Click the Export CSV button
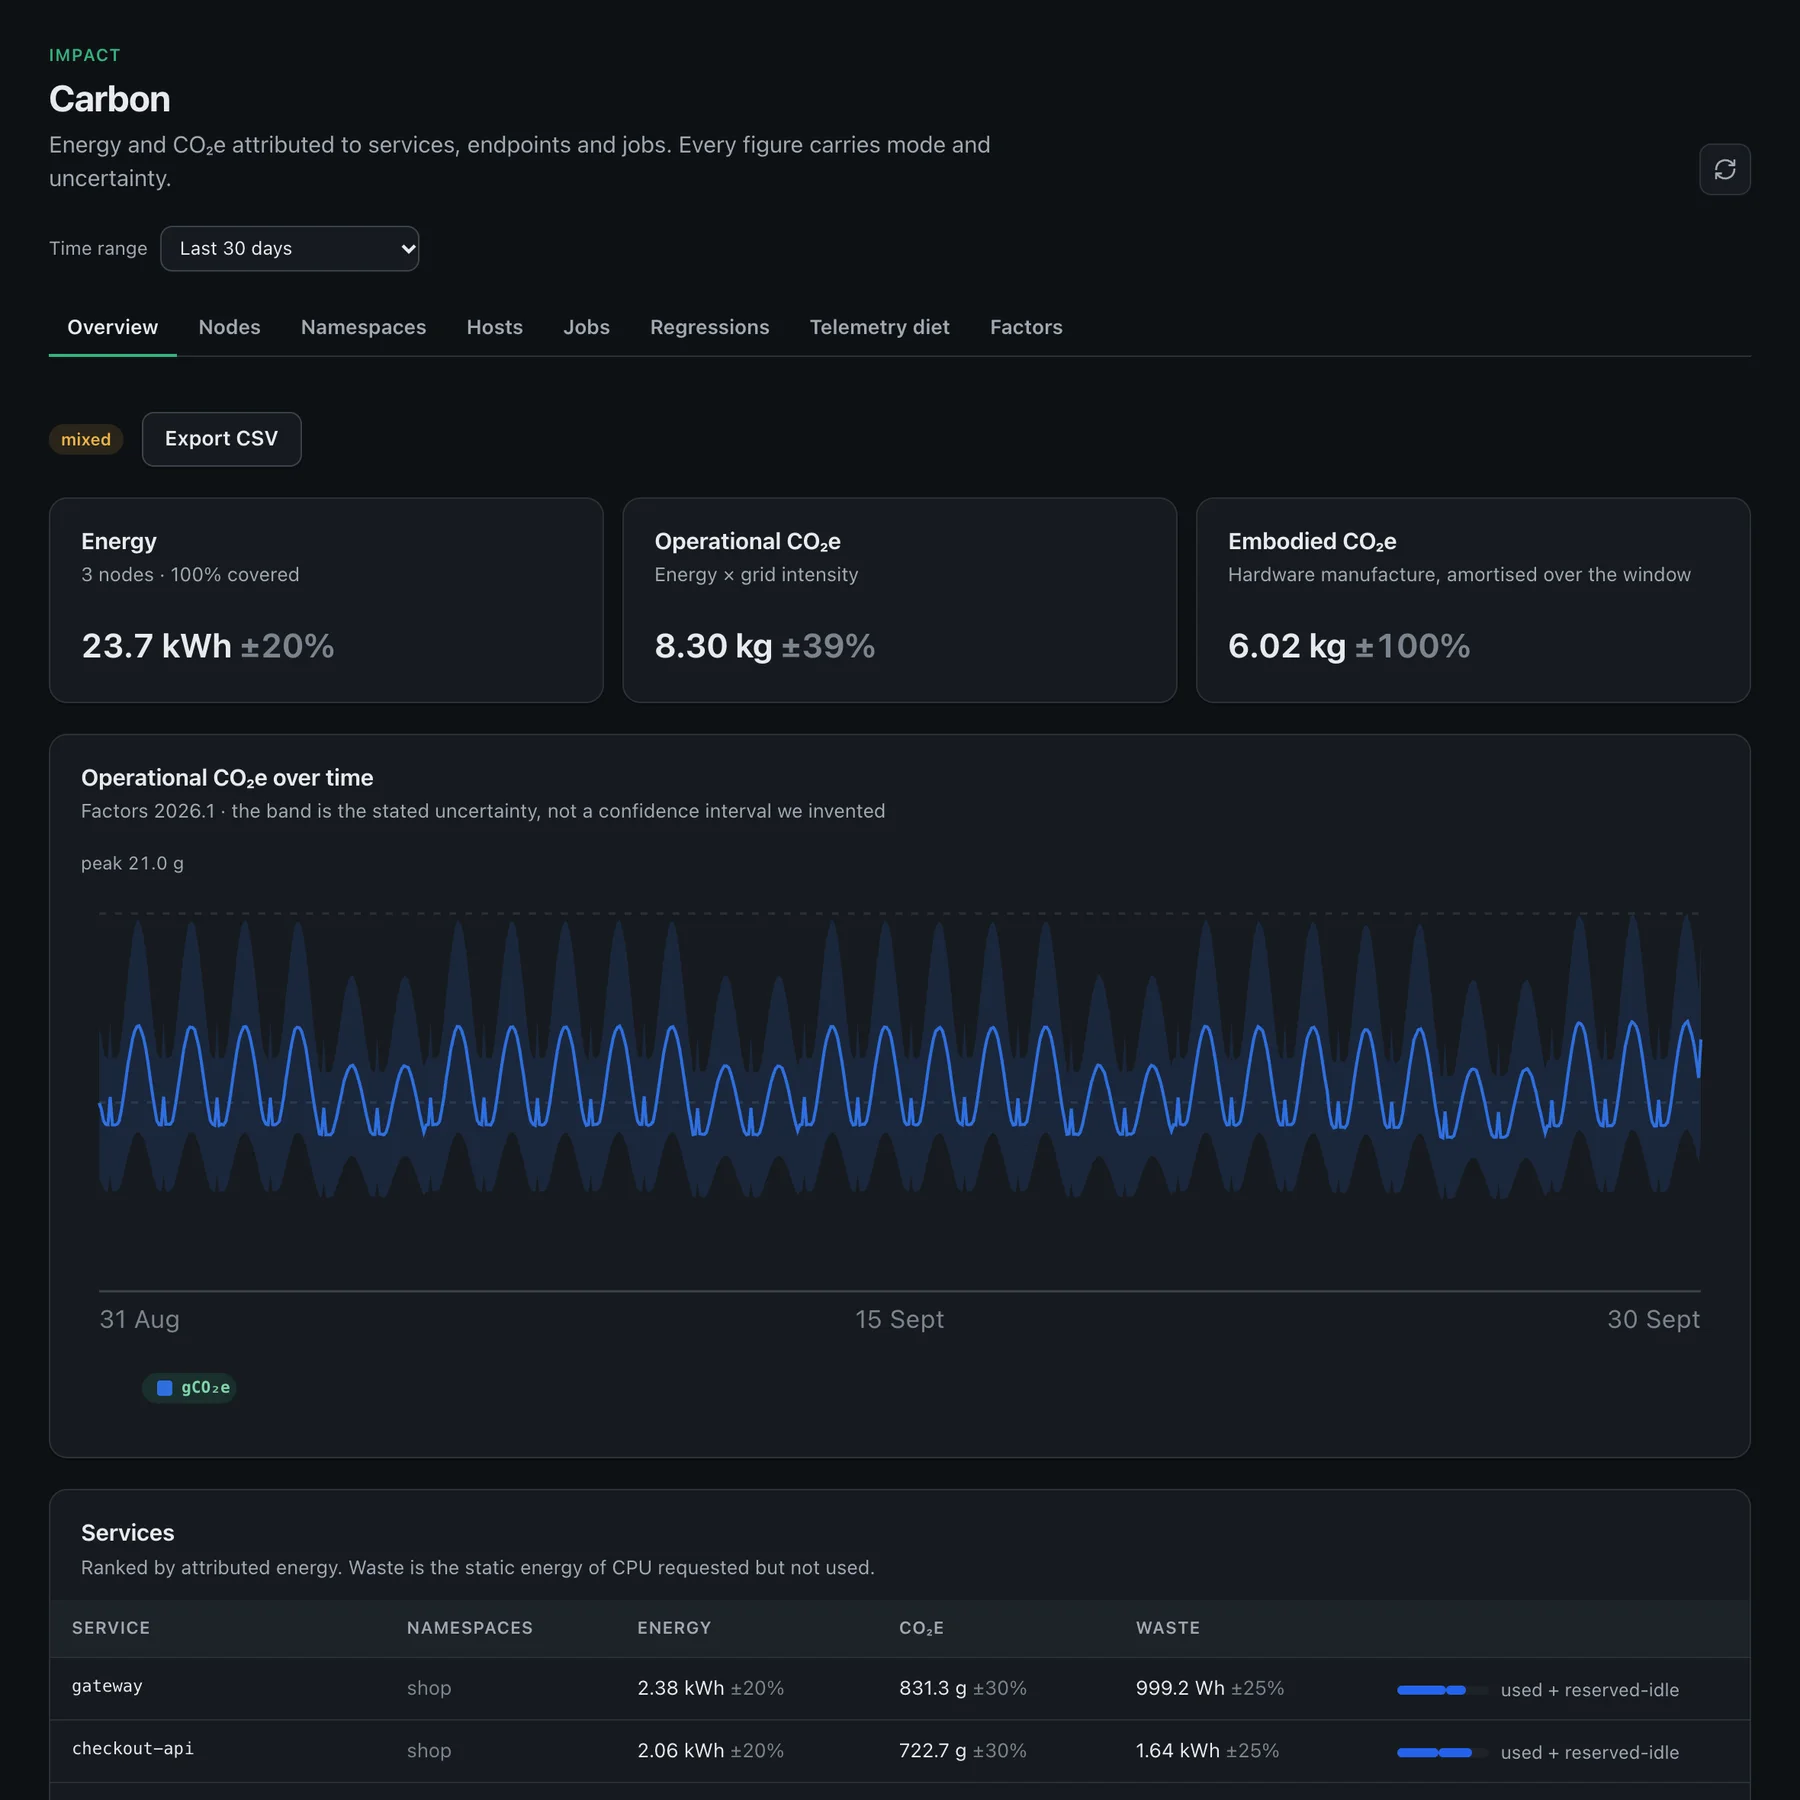The height and width of the screenshot is (1800, 1800). (x=221, y=439)
